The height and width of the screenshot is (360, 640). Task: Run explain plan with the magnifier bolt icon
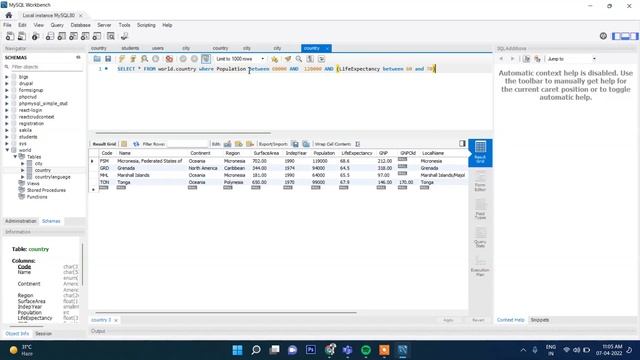click(144, 59)
